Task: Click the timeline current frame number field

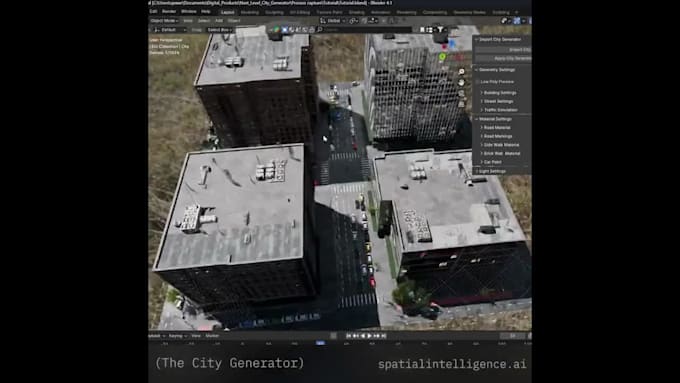Action: pos(512,336)
